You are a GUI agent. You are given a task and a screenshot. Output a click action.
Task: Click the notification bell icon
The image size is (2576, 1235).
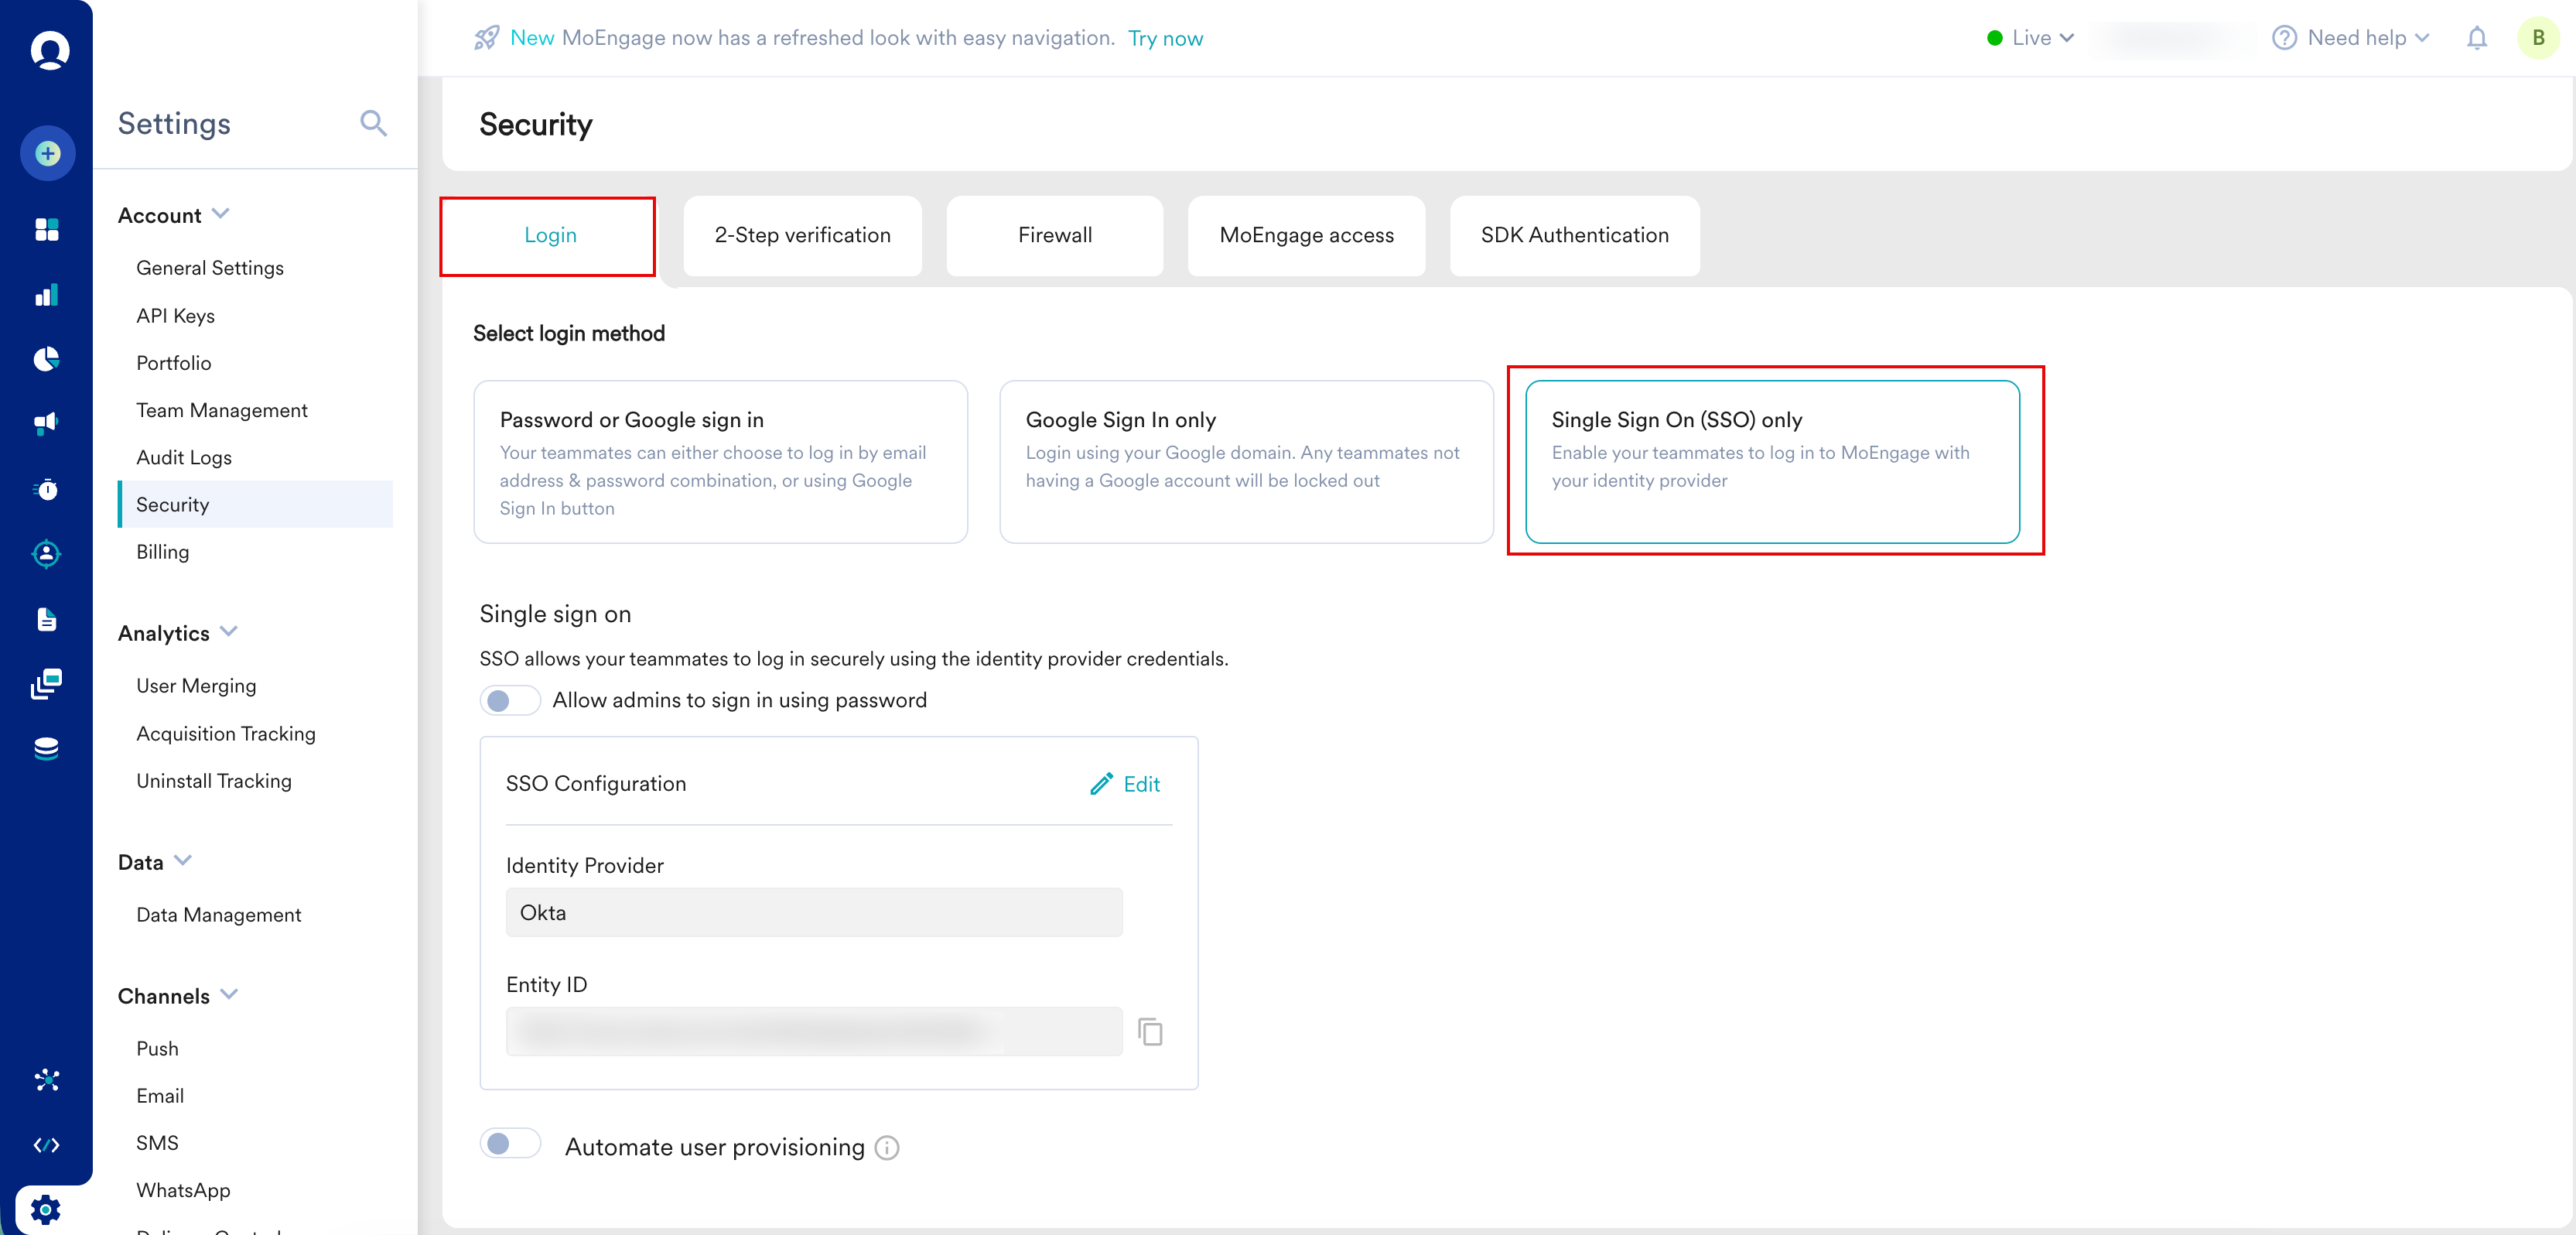coord(2476,39)
